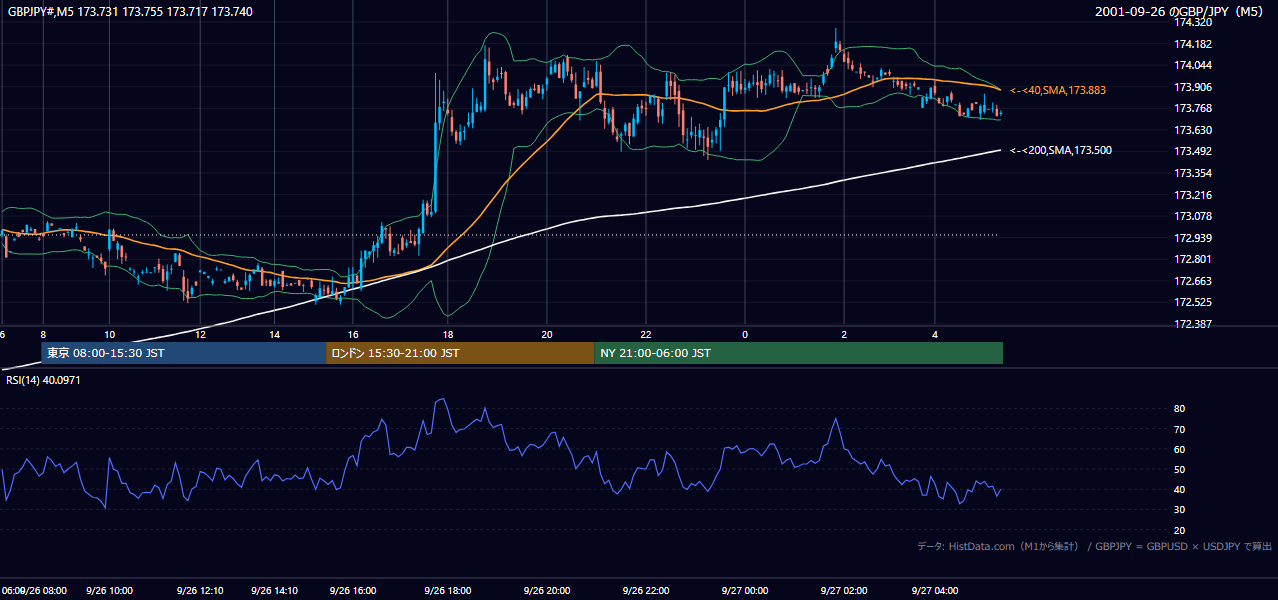Click price axis value 172.525
The width and height of the screenshot is (1278, 600).
1193,302
